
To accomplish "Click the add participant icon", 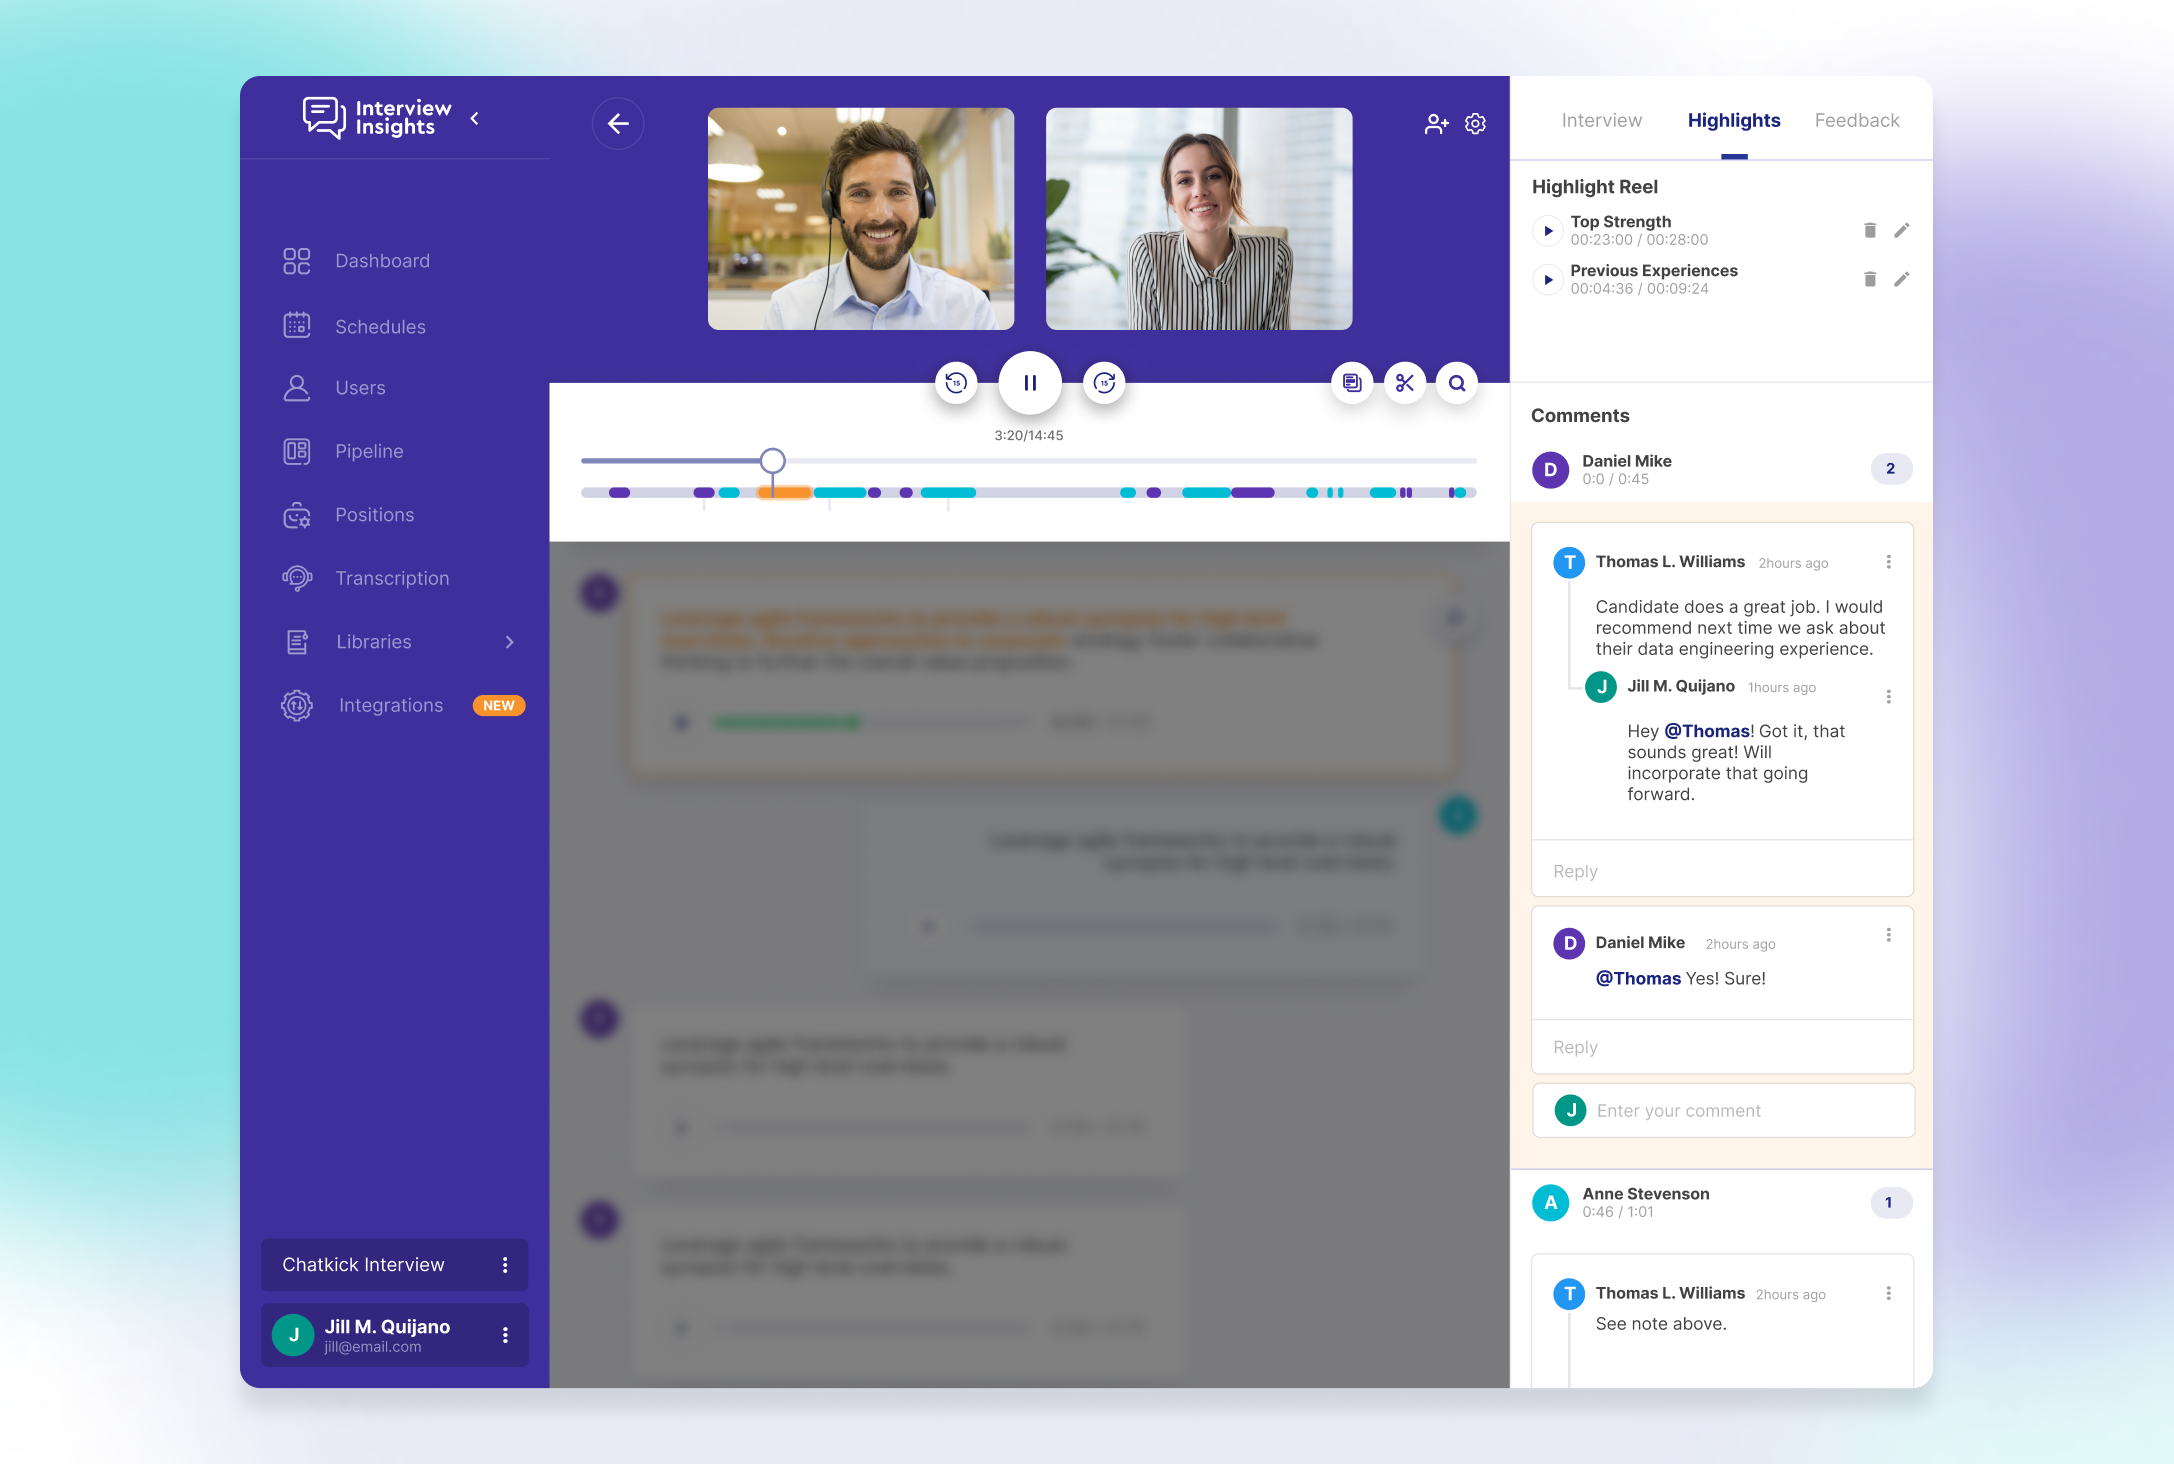I will (1437, 123).
